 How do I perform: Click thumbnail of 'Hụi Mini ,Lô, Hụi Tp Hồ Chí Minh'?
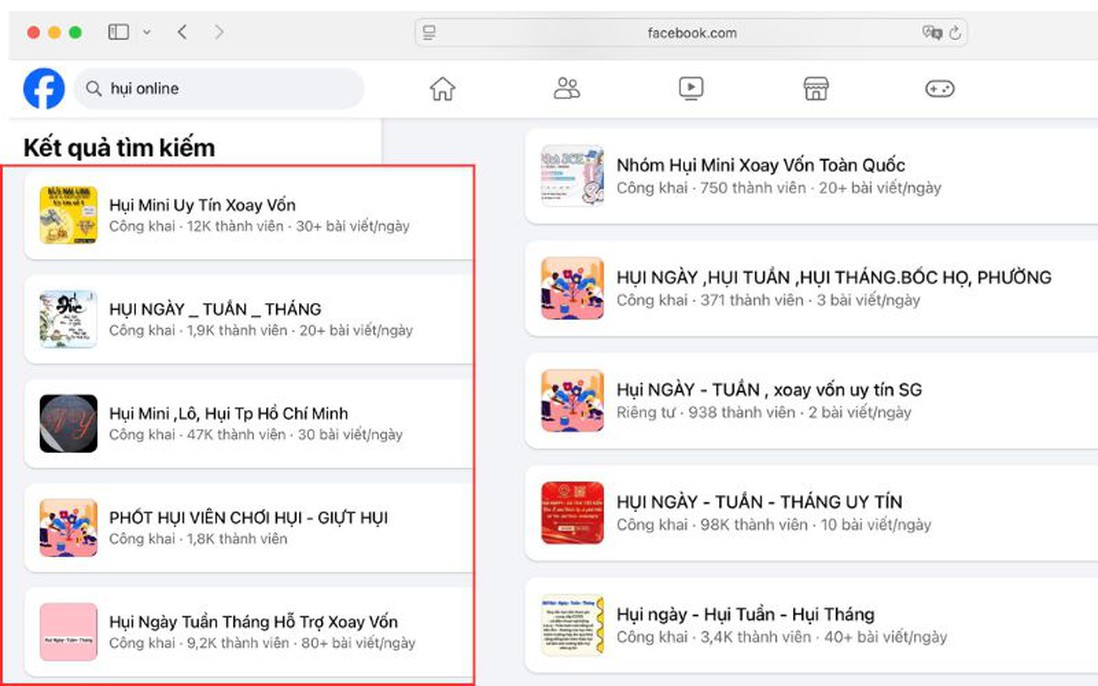(68, 423)
